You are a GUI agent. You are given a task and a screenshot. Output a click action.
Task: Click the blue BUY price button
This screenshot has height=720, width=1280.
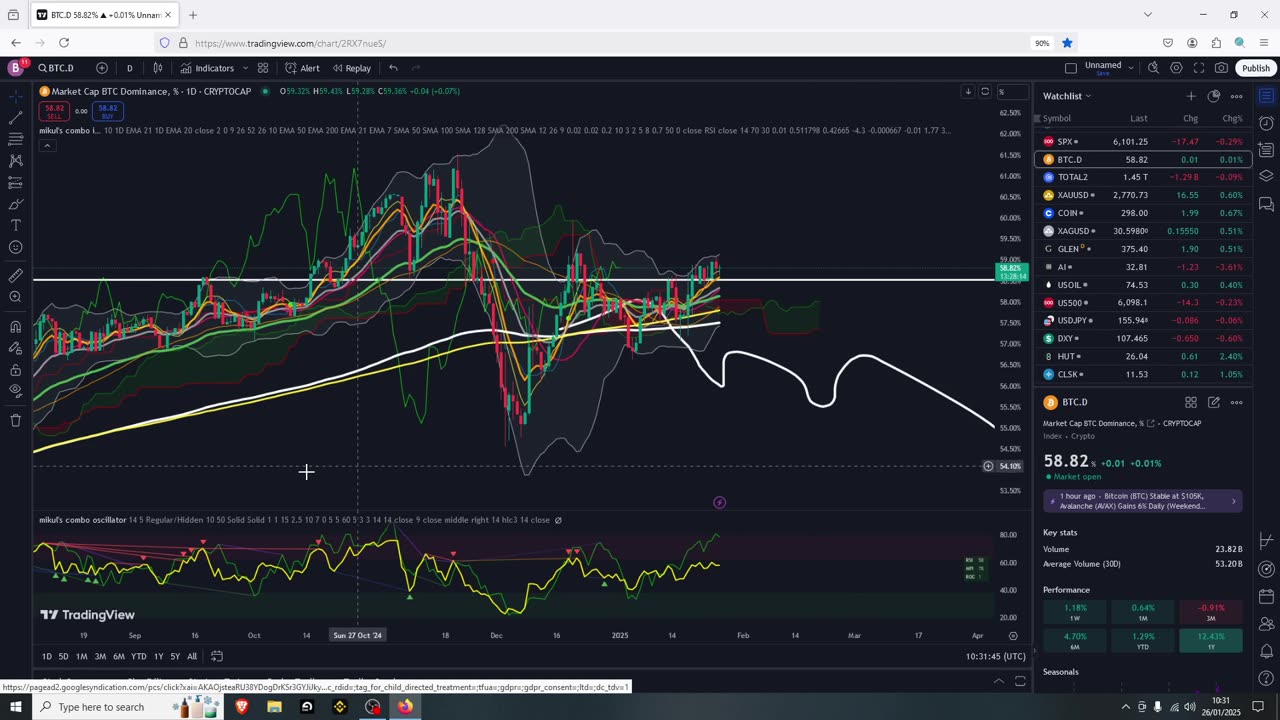click(x=108, y=110)
